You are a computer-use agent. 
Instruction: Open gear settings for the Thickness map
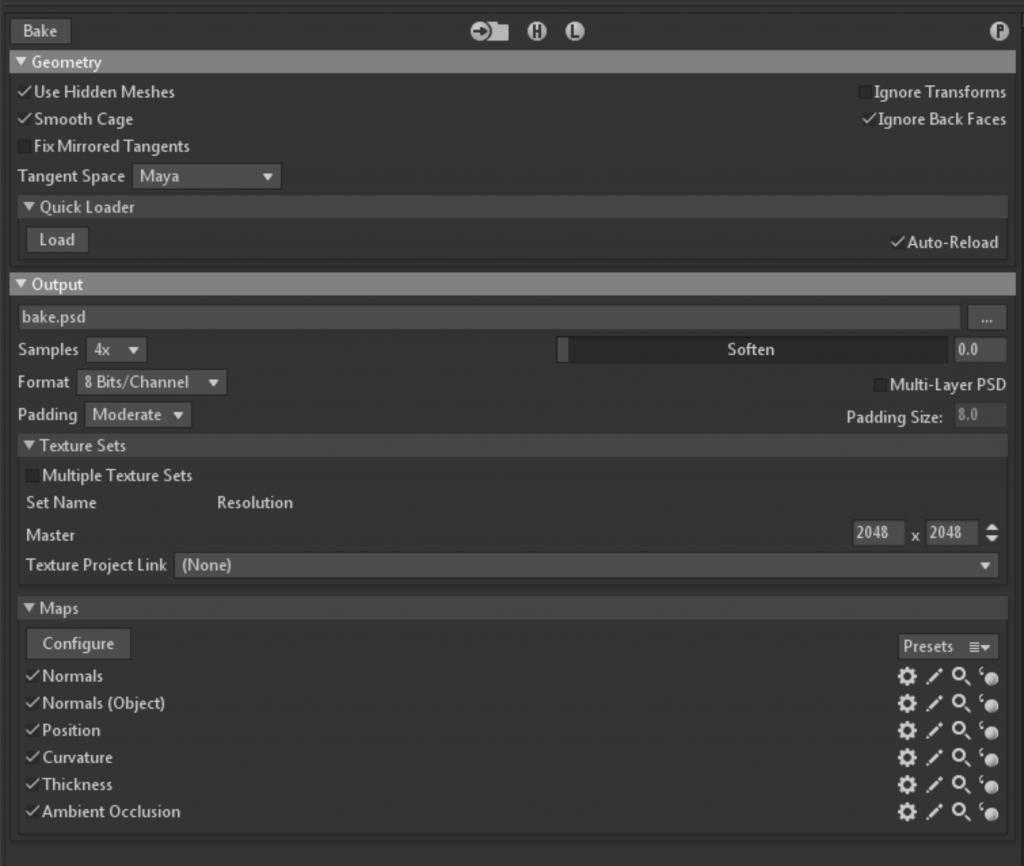coord(906,785)
